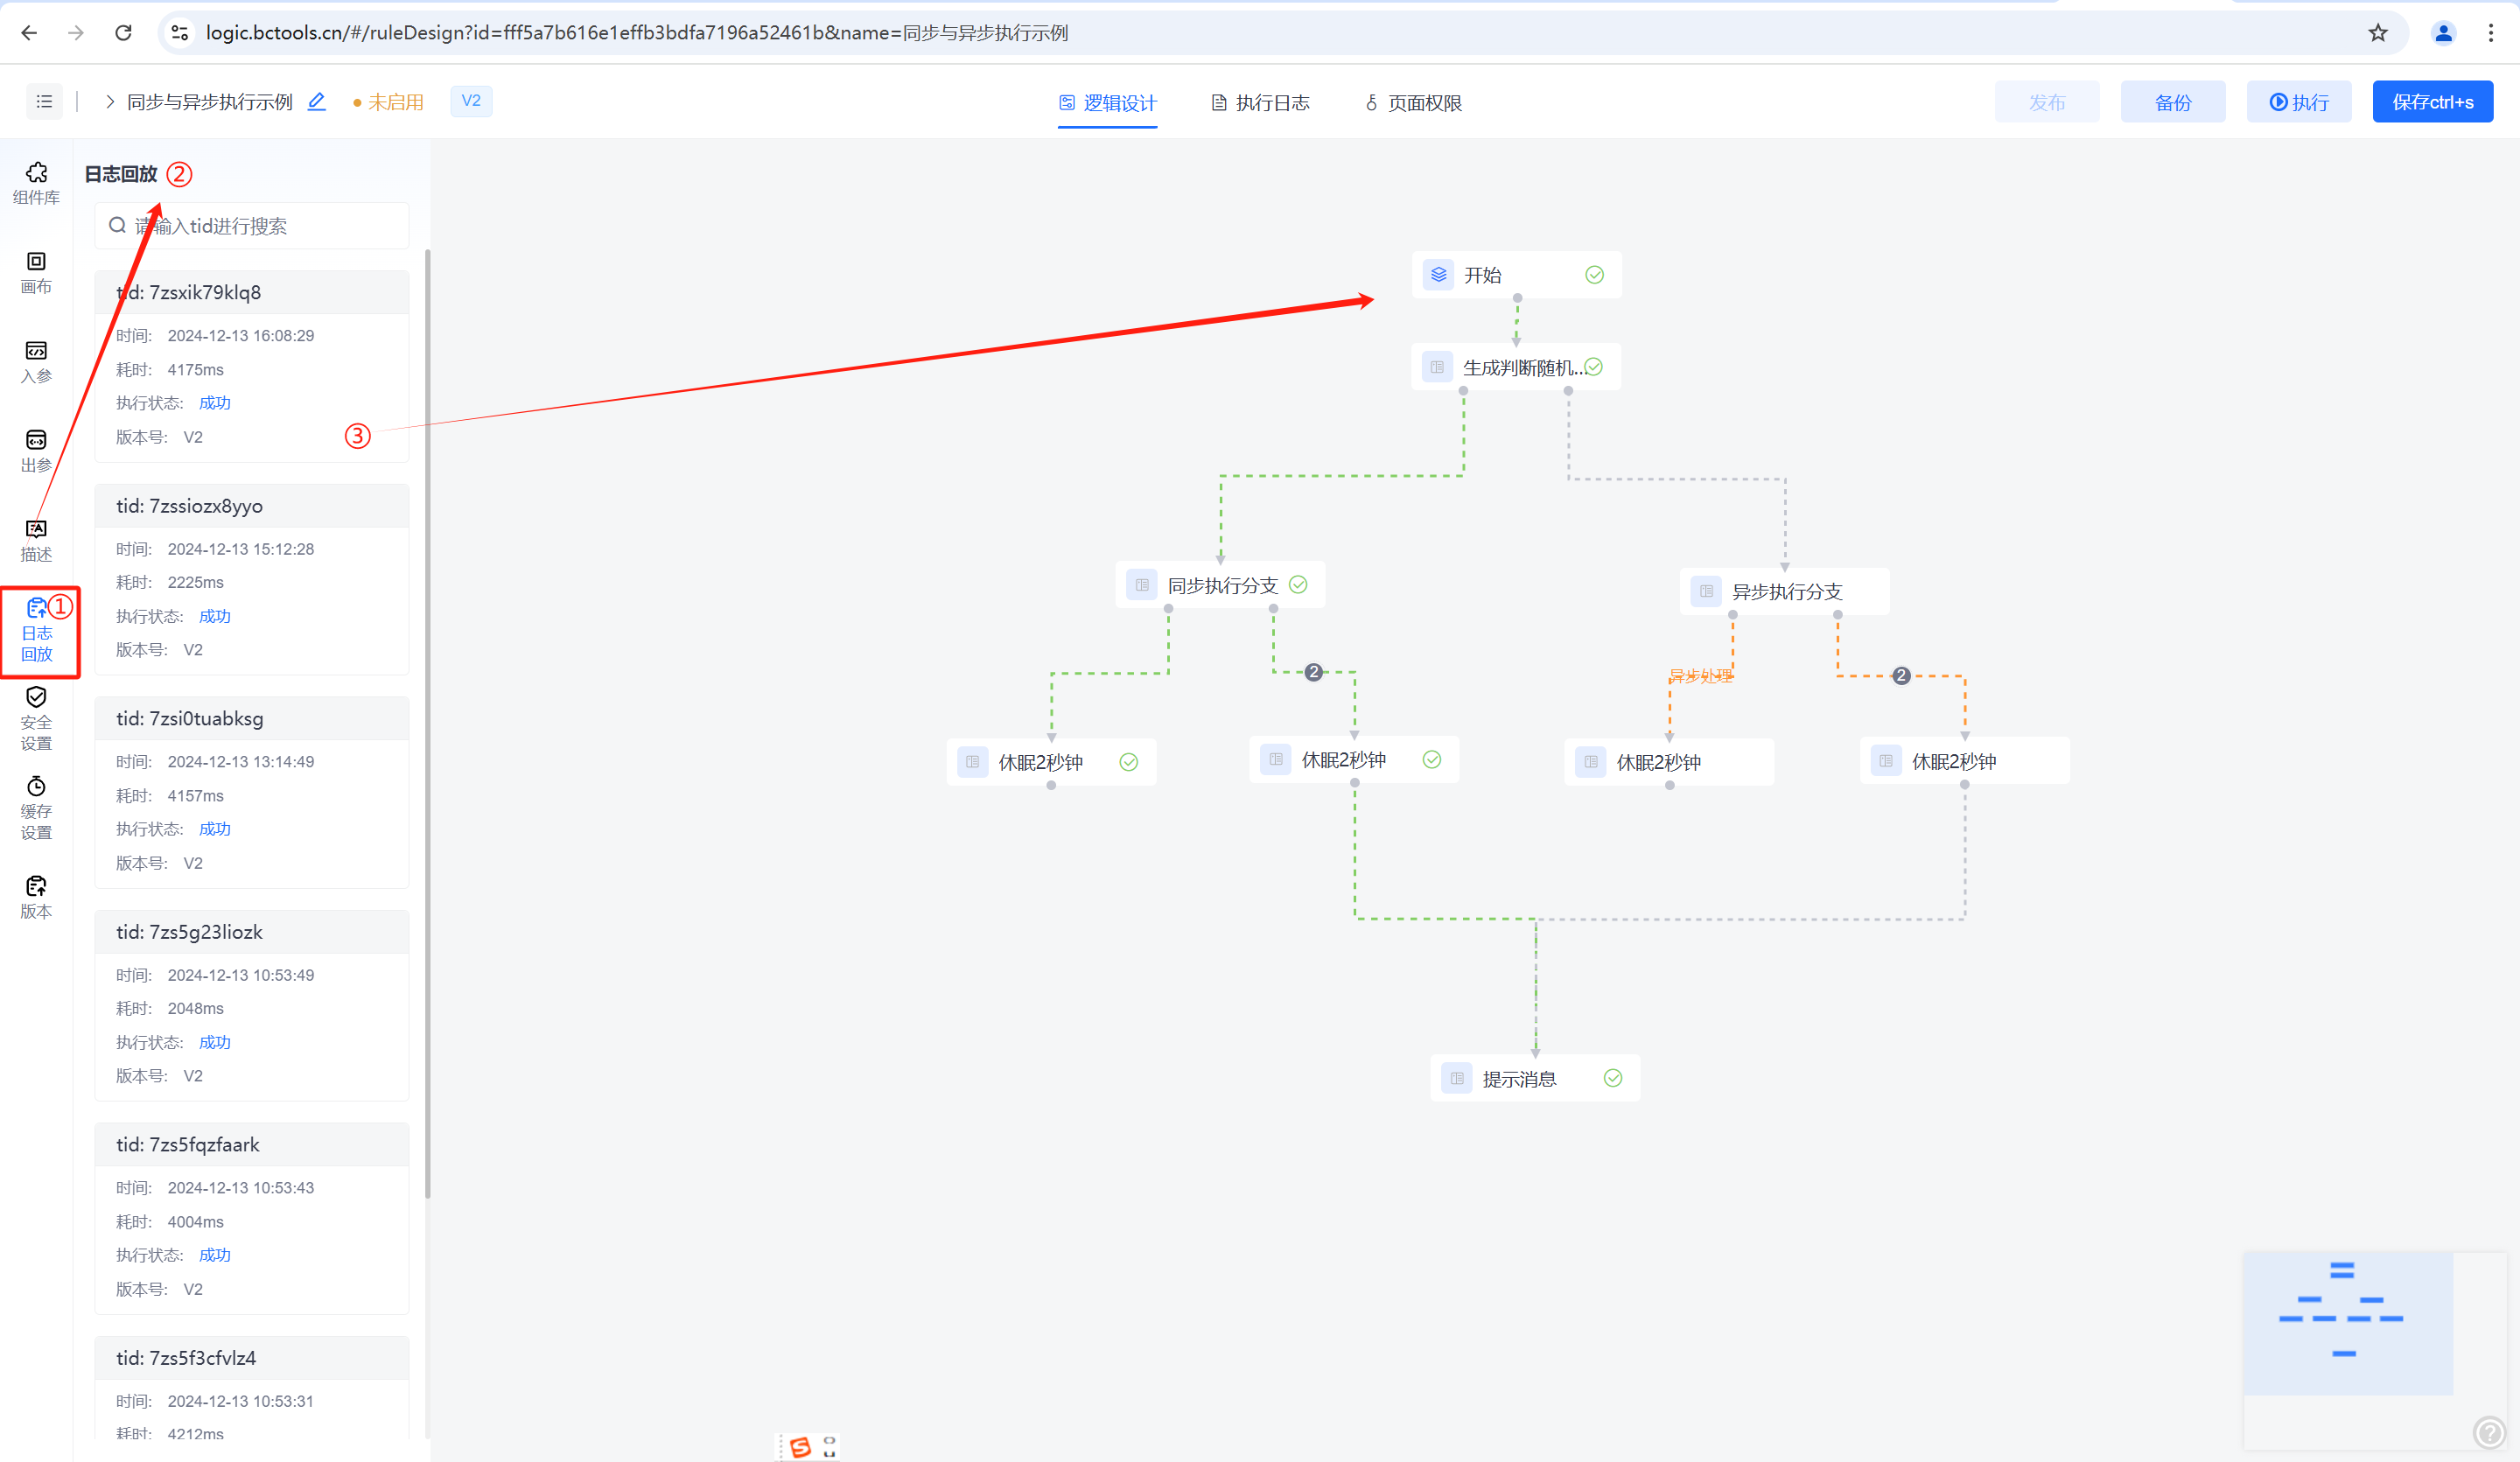2520x1462 pixels.
Task: Click the tid search input field
Action: tap(252, 226)
